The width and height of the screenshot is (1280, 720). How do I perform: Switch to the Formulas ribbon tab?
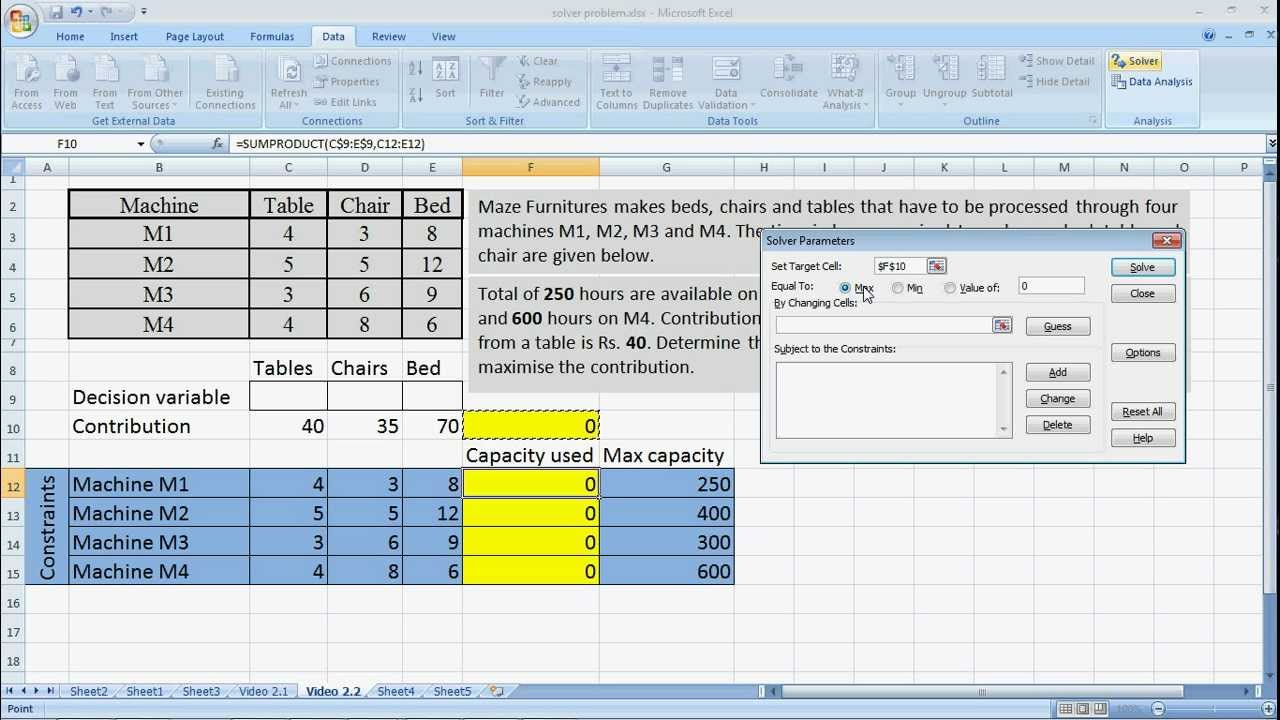click(272, 36)
